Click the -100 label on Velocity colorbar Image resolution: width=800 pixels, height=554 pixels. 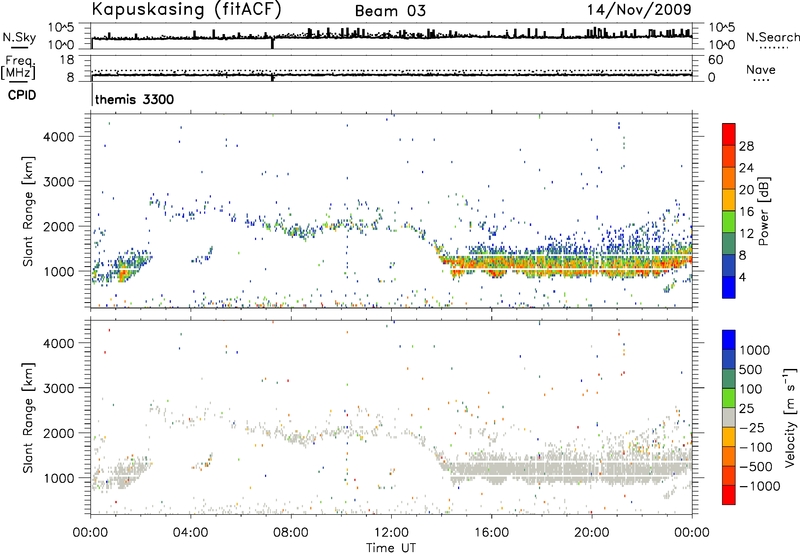click(x=756, y=447)
